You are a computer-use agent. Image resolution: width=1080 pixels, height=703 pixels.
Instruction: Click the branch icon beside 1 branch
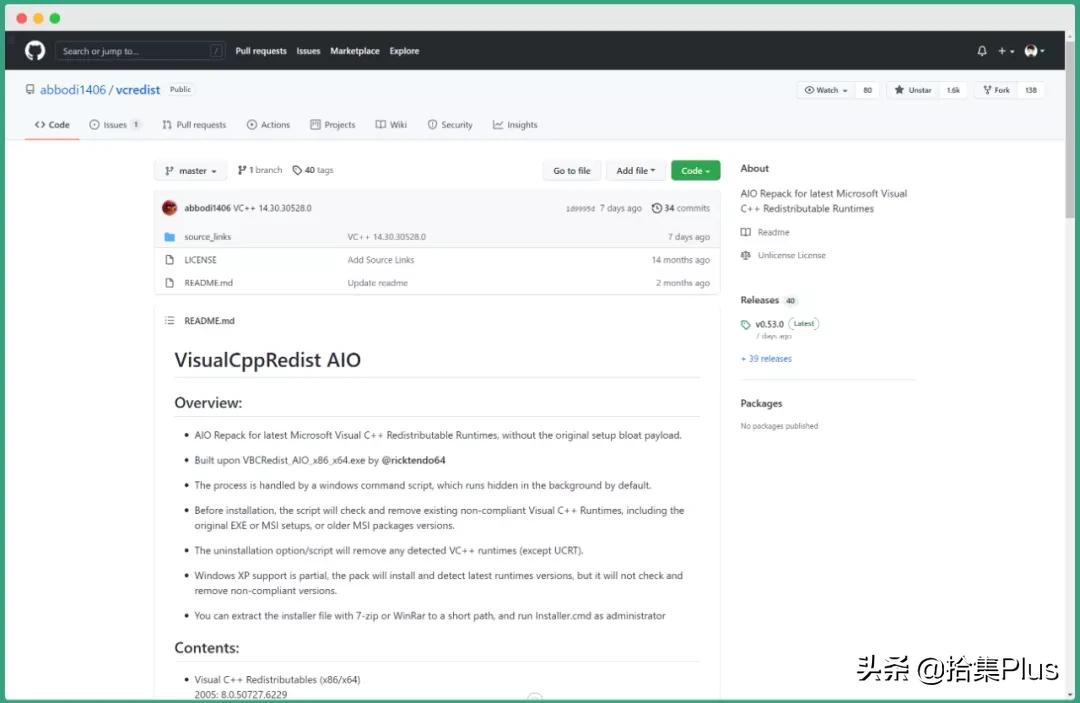[x=242, y=170]
